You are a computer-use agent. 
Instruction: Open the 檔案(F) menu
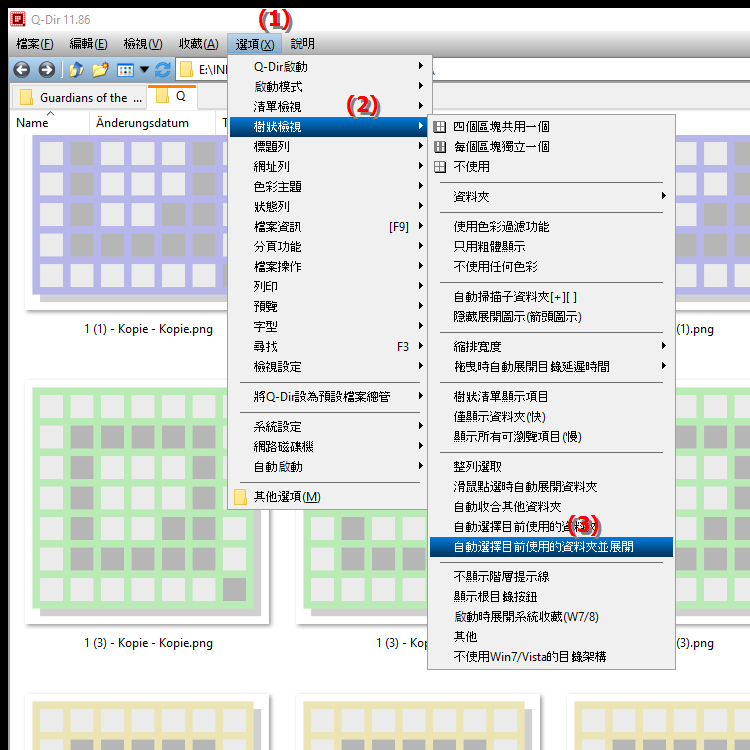[x=34, y=44]
